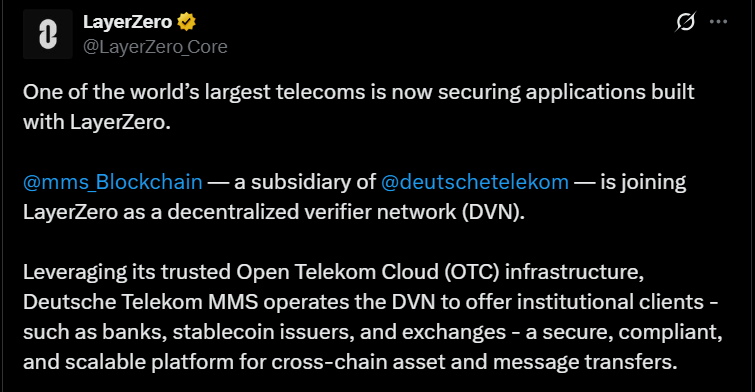Click the LayerZero display name
The width and height of the screenshot is (755, 392).
pyautogui.click(x=128, y=22)
